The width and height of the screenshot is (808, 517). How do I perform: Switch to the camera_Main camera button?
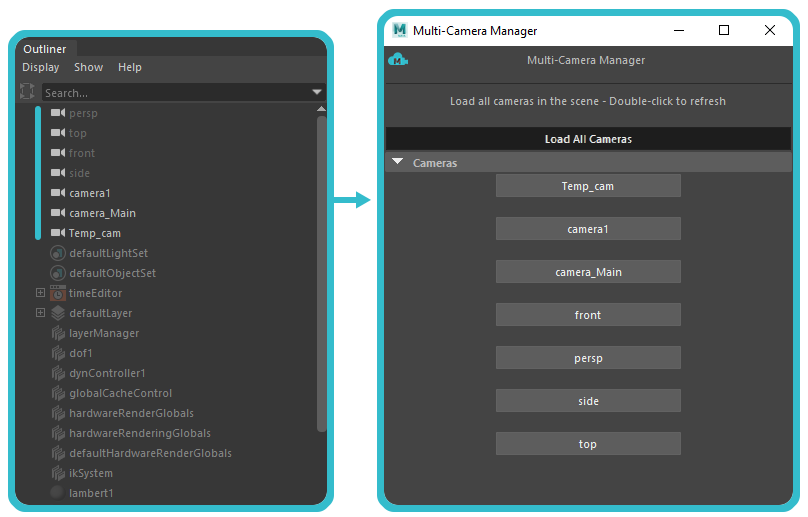tap(588, 272)
